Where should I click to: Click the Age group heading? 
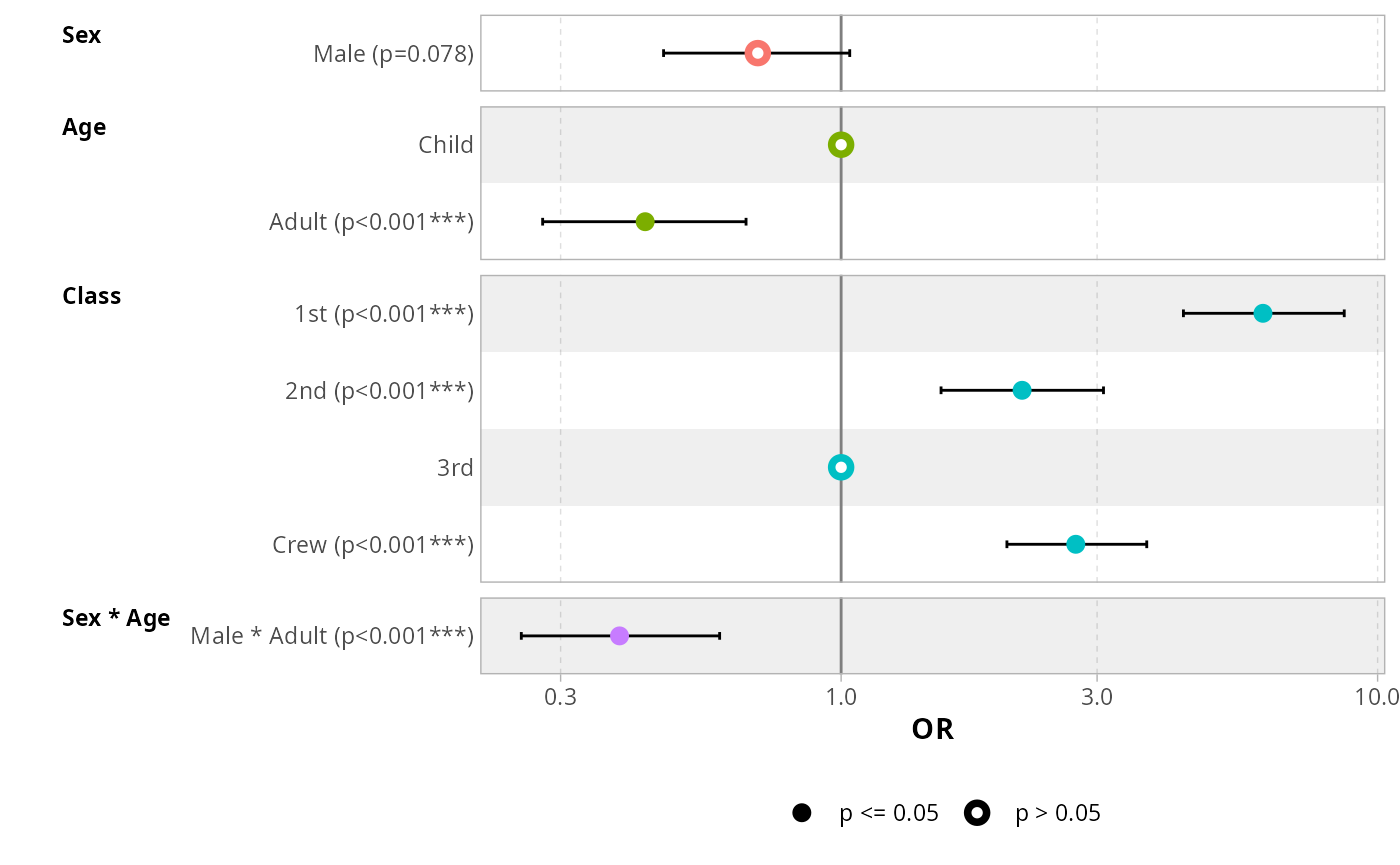click(84, 127)
